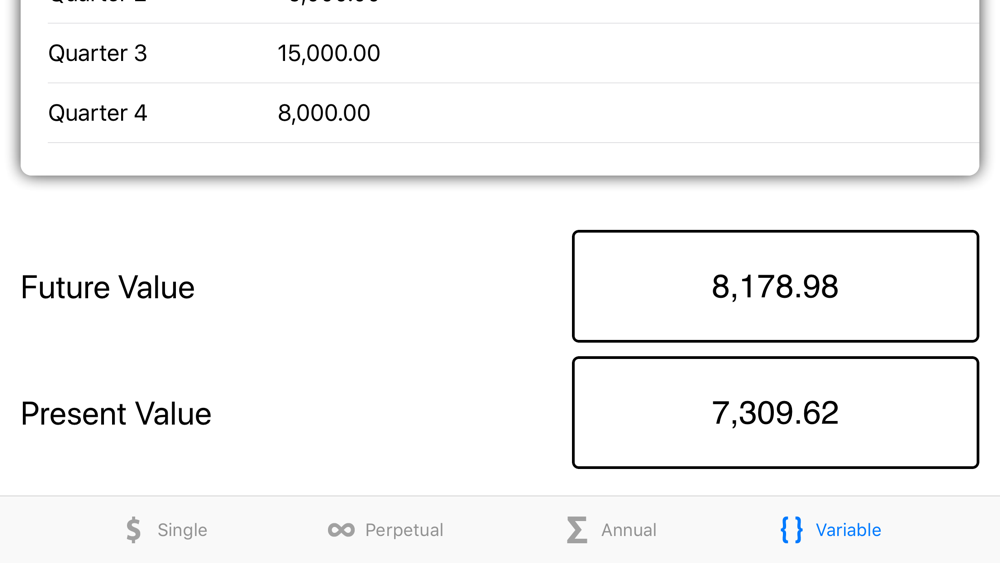Tap the dollar sign icon for Single
1000x563 pixels.
(x=134, y=530)
